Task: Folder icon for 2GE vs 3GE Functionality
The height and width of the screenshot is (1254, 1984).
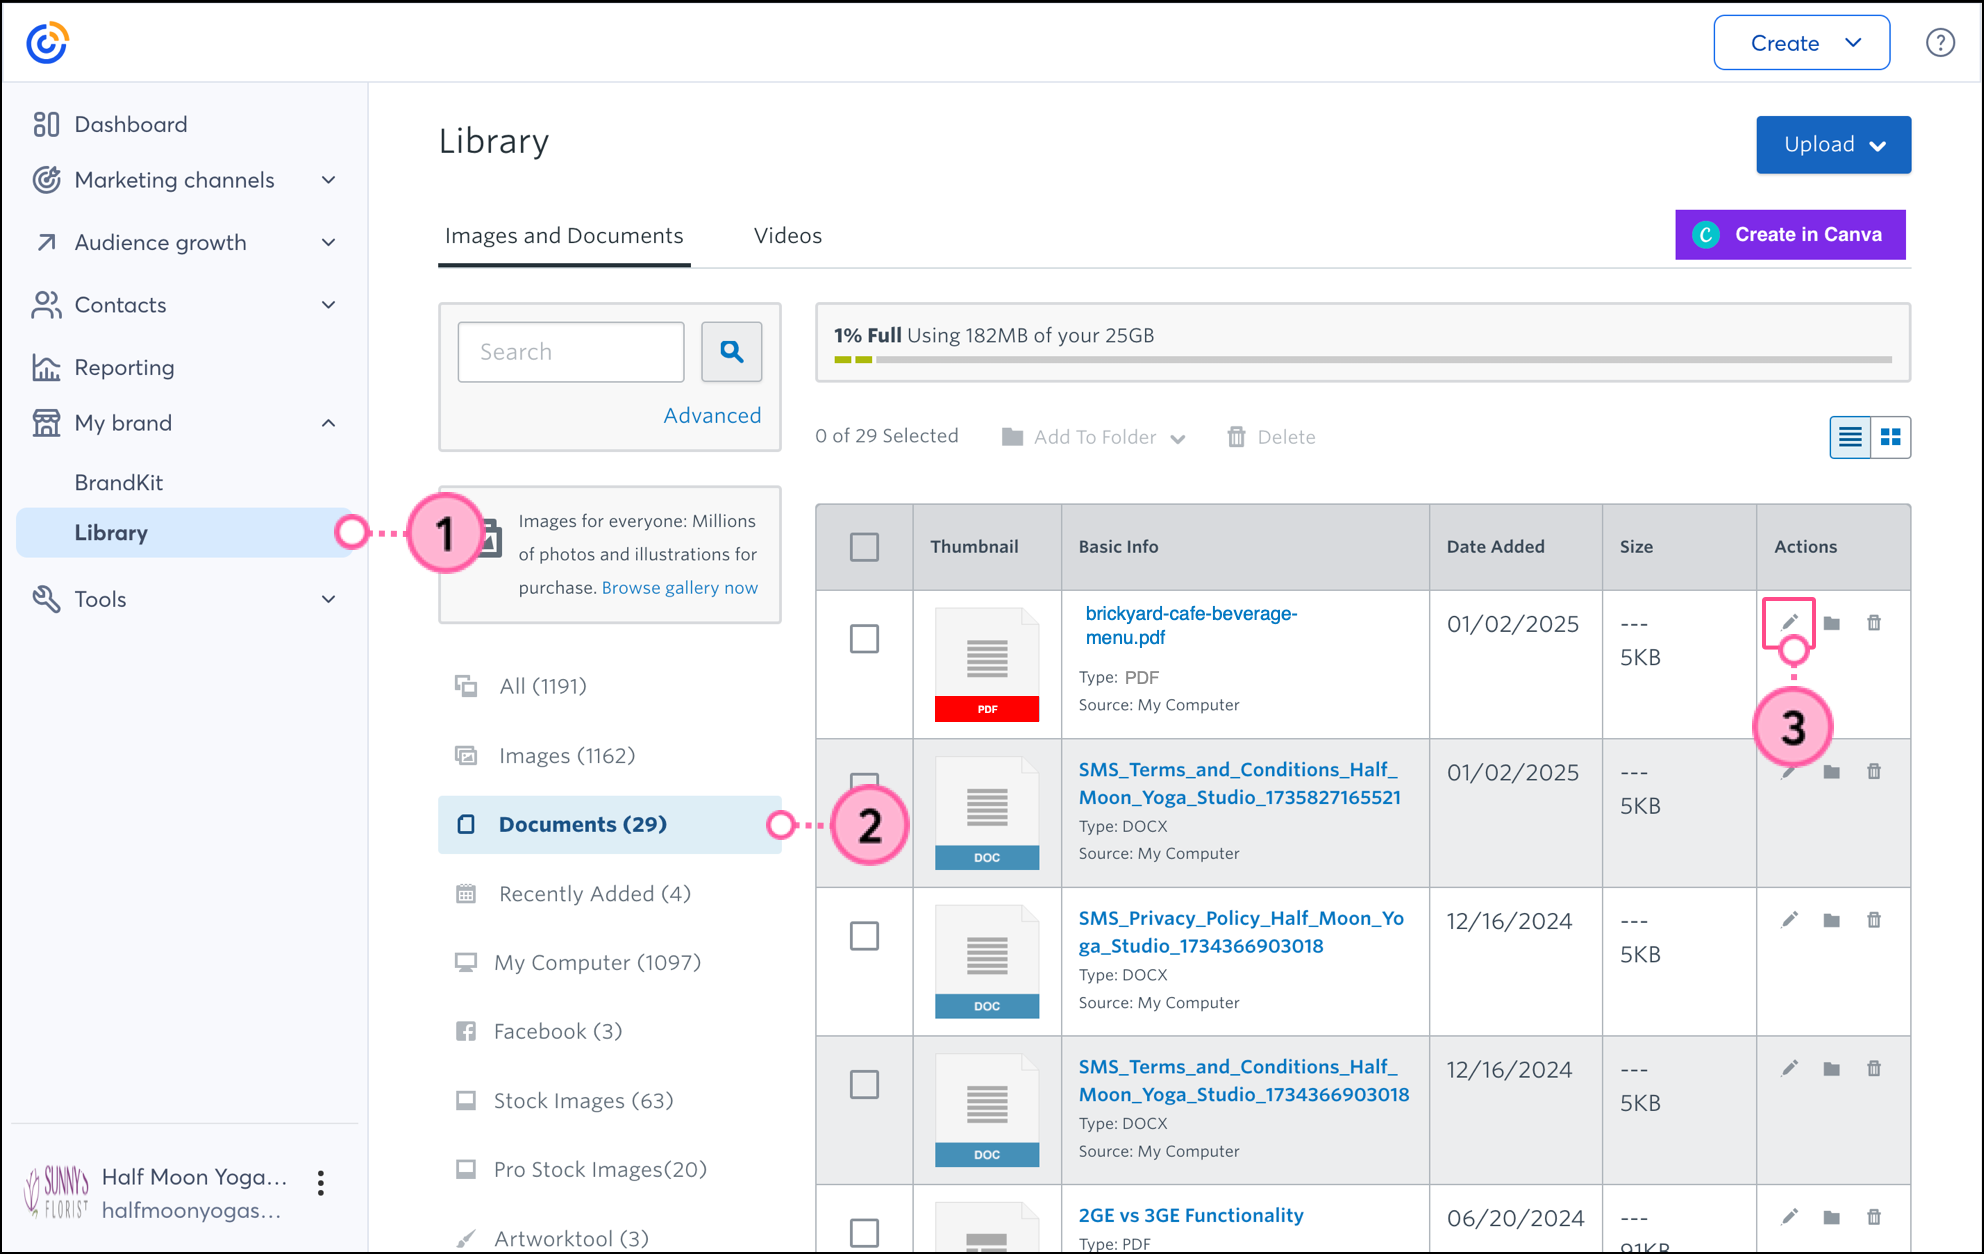Action: coord(1831,1217)
